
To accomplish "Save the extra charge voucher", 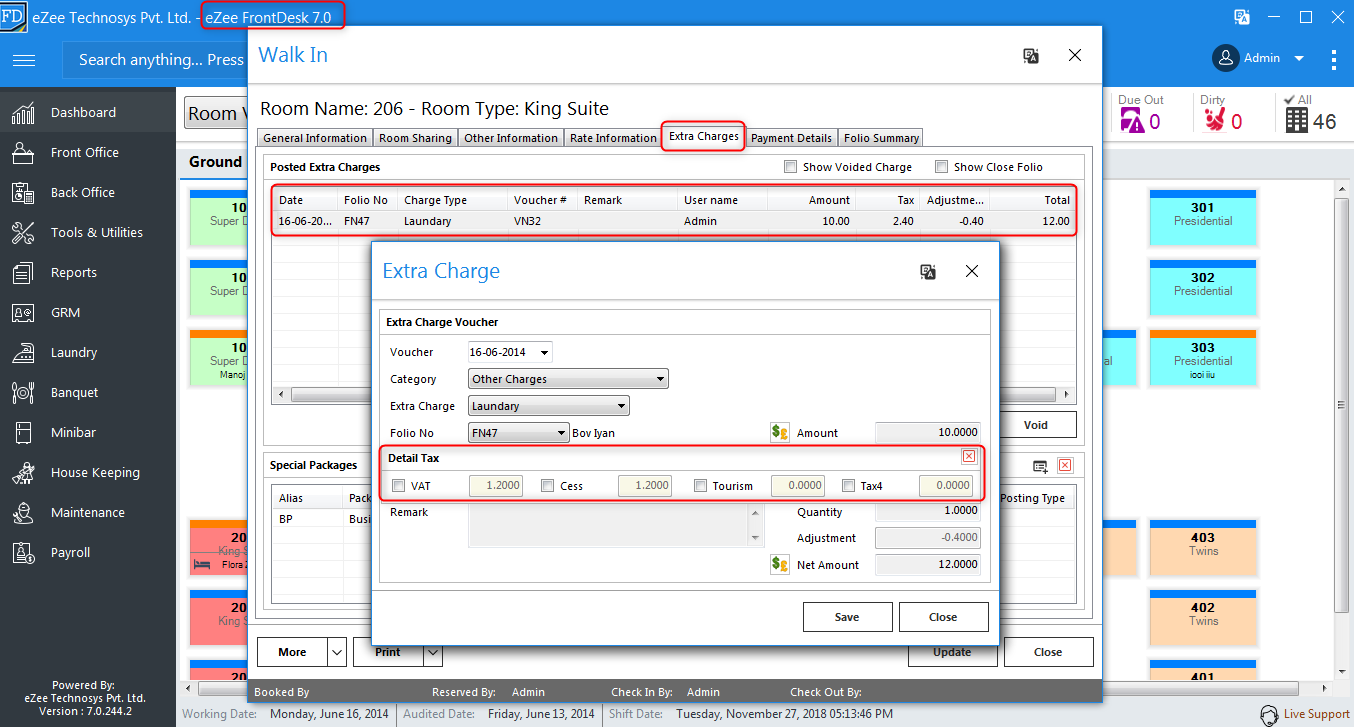I will pos(847,617).
